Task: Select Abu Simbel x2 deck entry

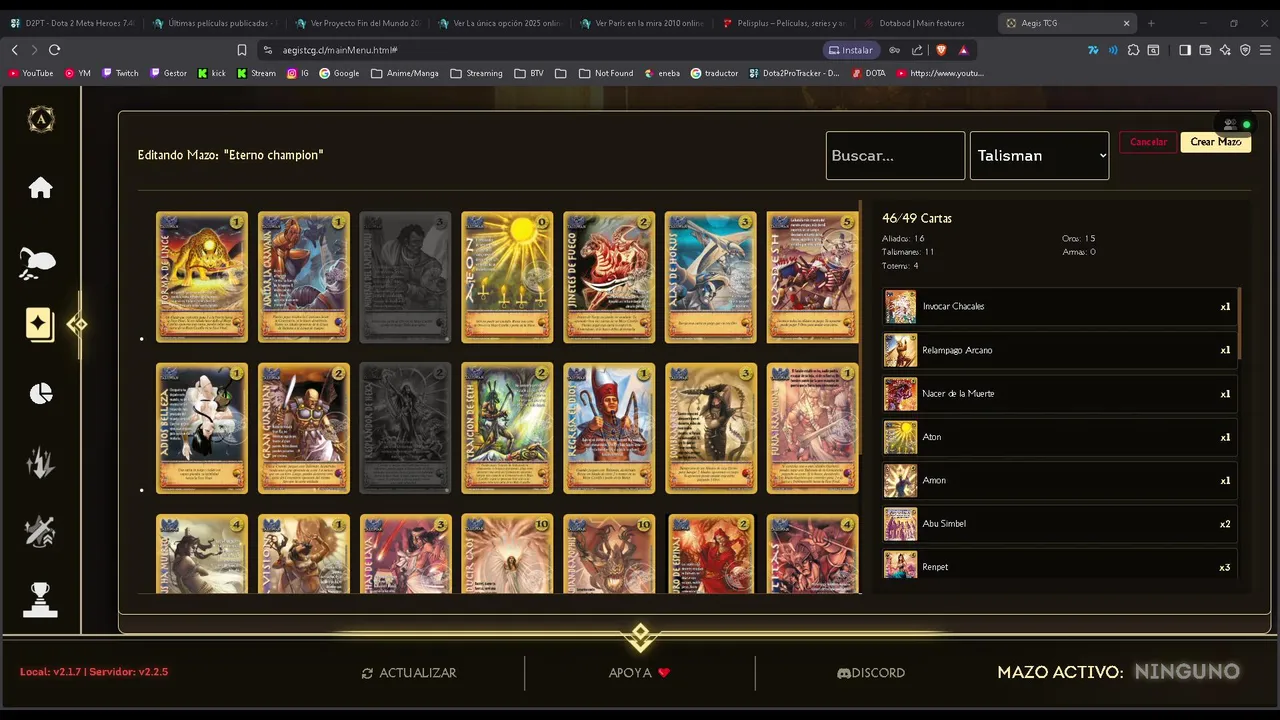Action: point(1060,524)
